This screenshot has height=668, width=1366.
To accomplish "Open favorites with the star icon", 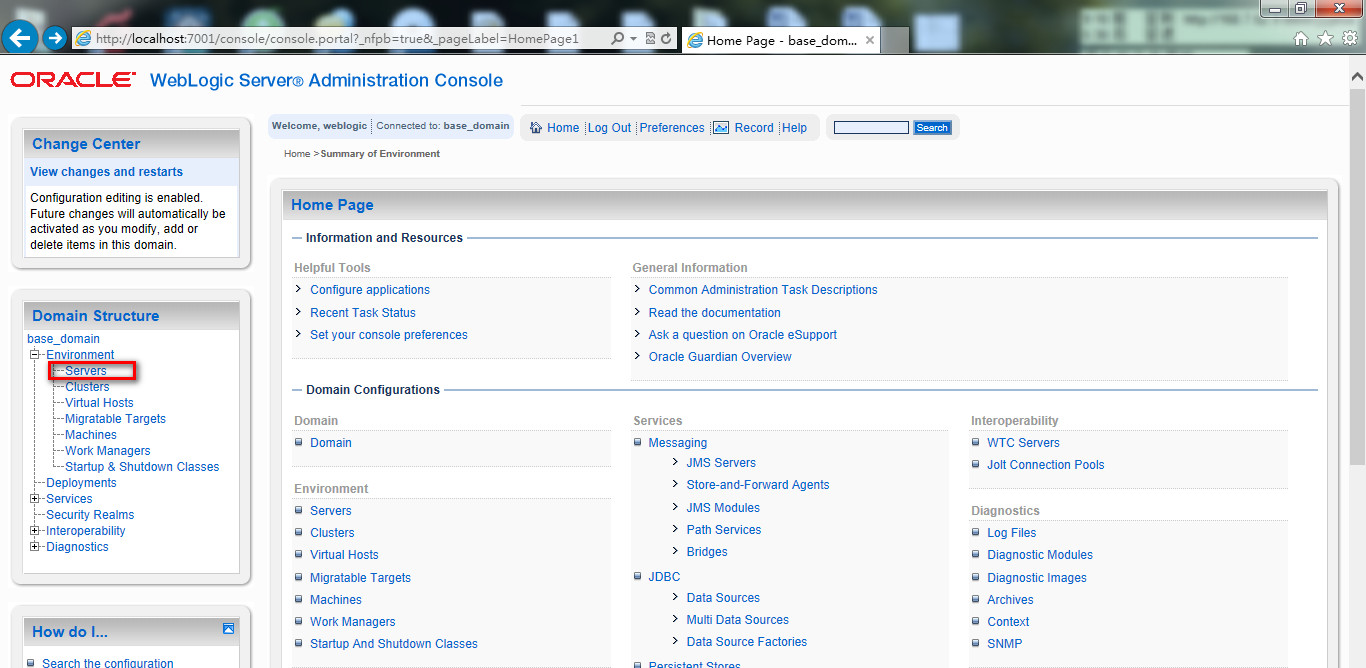I will (1325, 38).
